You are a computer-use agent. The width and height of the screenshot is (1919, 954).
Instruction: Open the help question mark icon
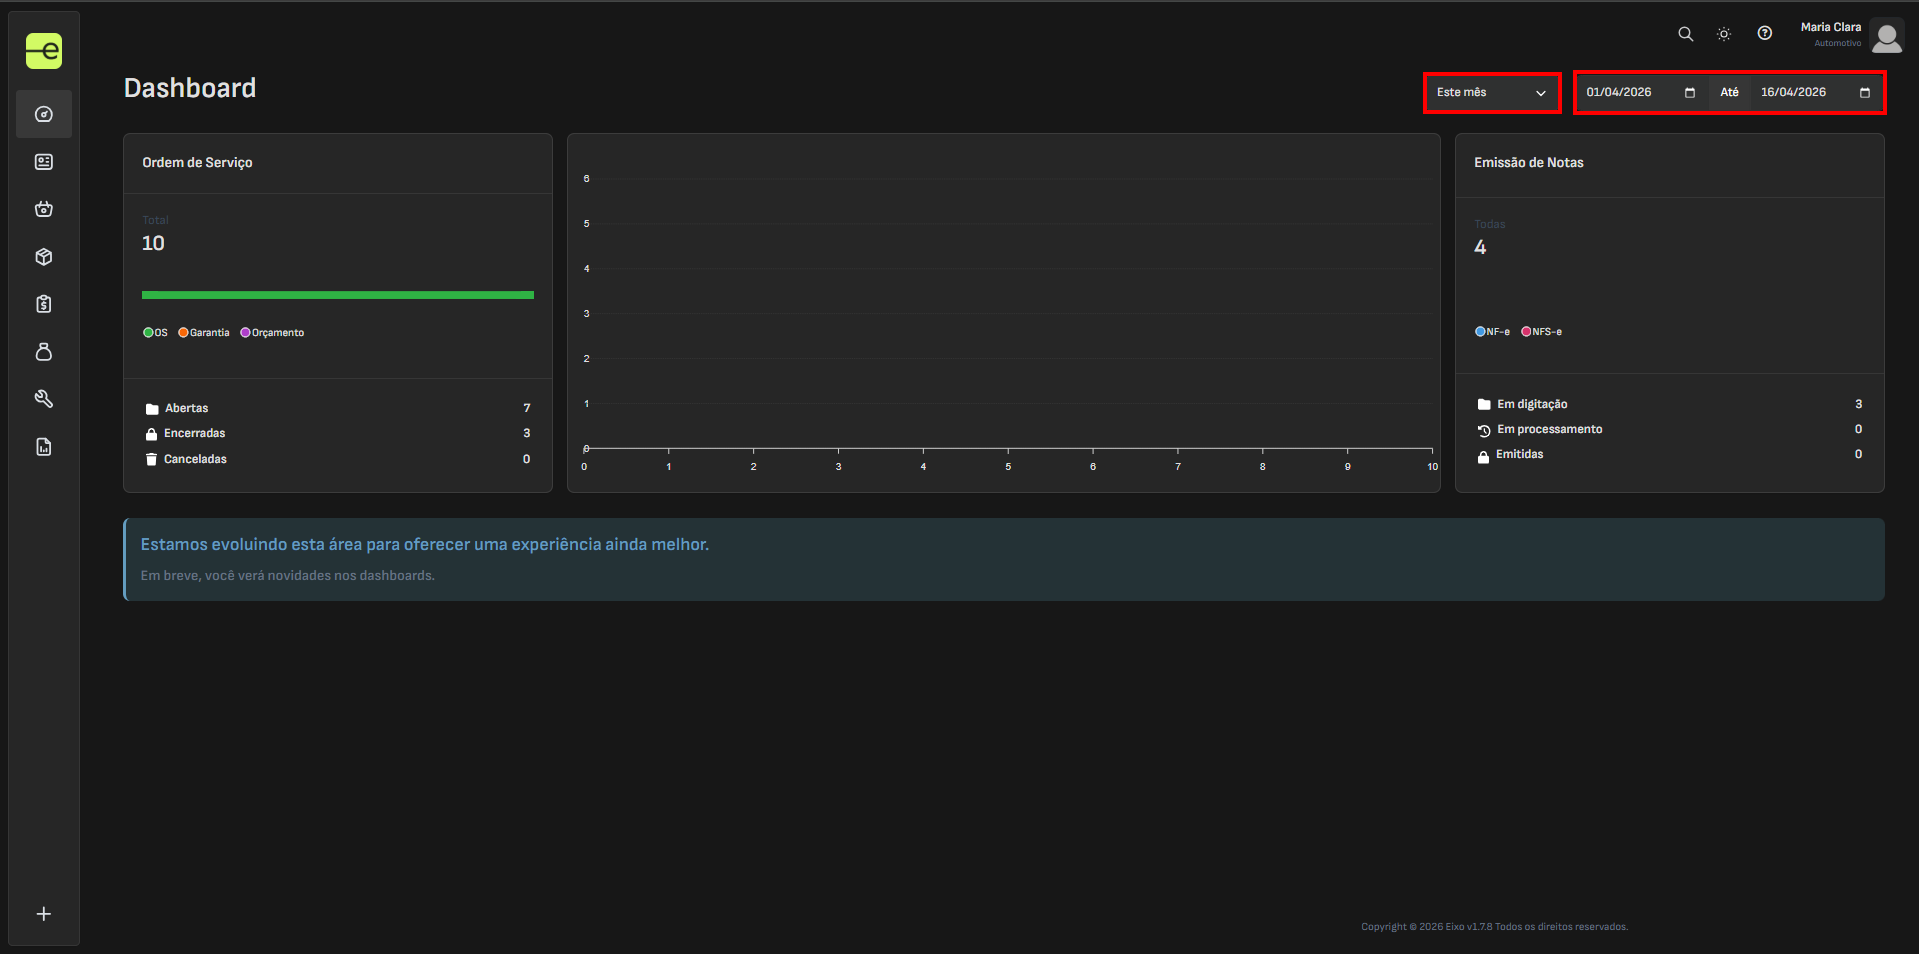1765,33
